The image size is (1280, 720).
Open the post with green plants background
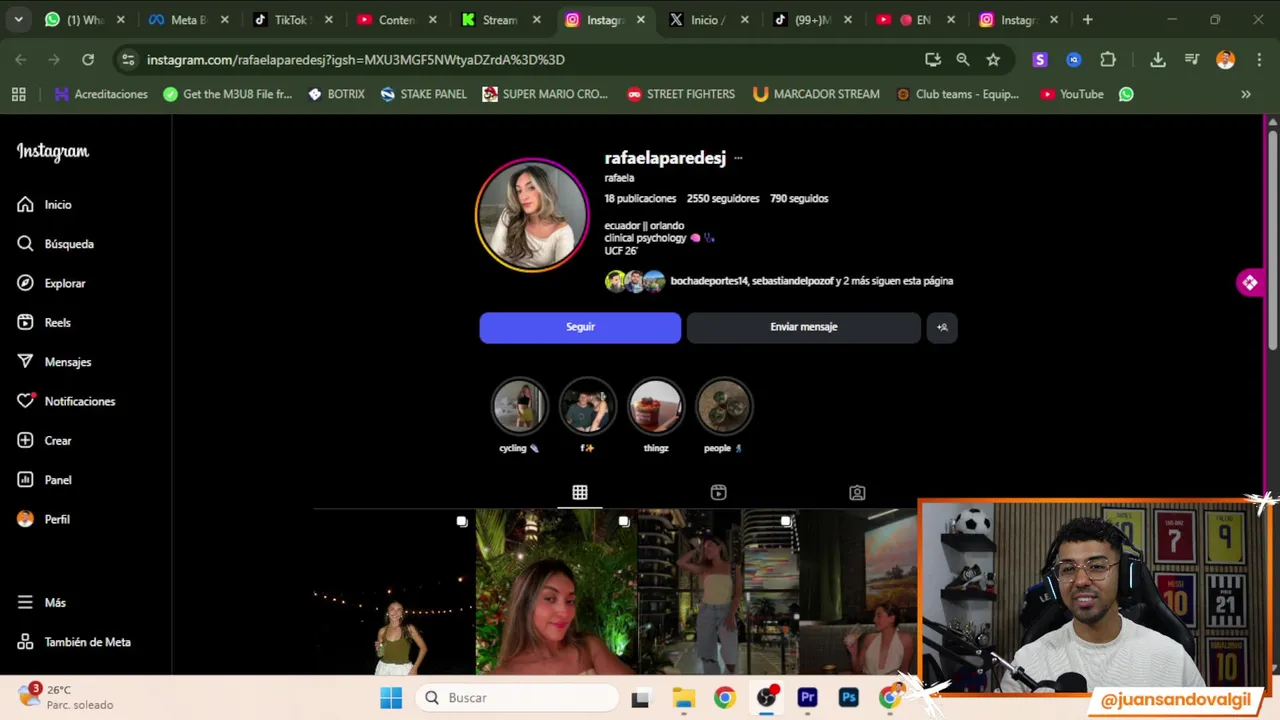pos(556,592)
